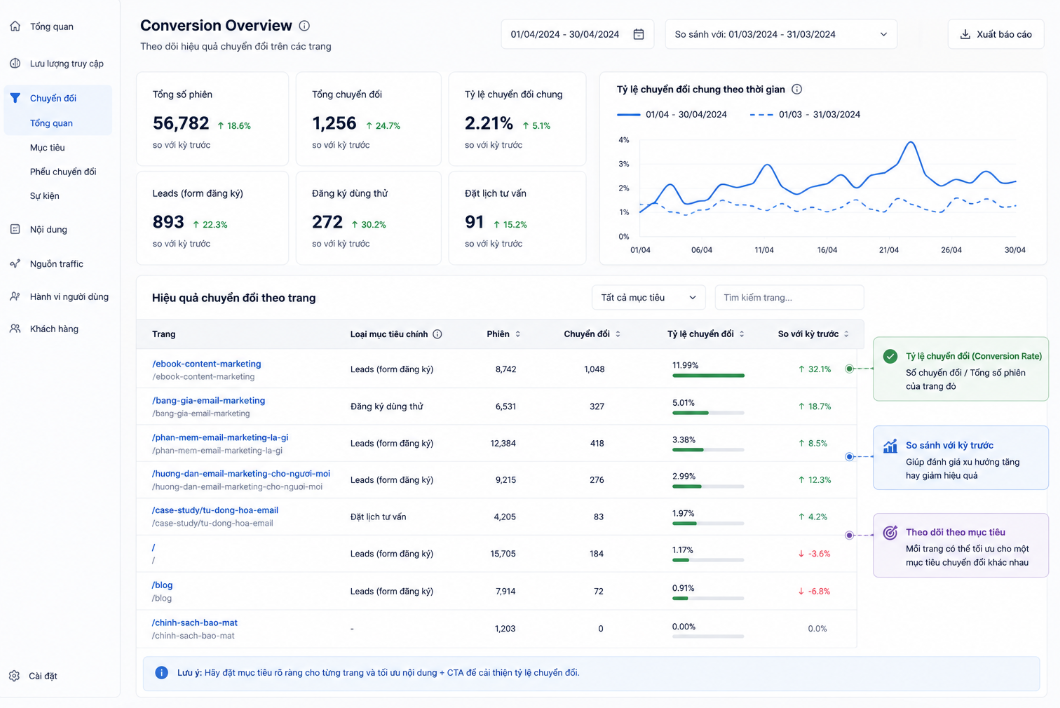1060x708 pixels.
Task: Click the Chuyển đổi funnel icon in sidebar
Action: (x=15, y=98)
